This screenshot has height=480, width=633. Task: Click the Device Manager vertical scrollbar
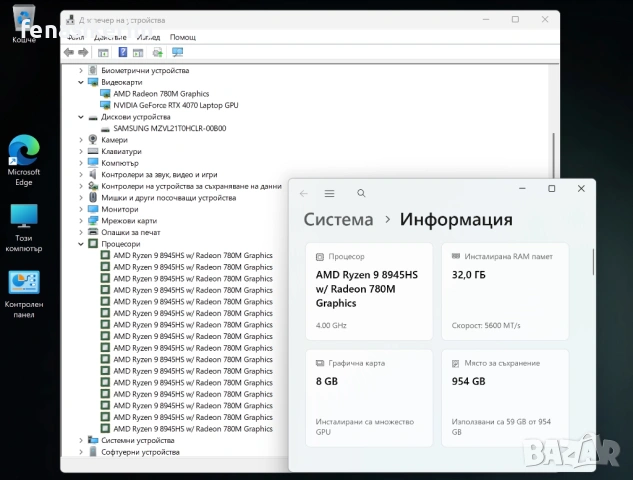click(553, 155)
